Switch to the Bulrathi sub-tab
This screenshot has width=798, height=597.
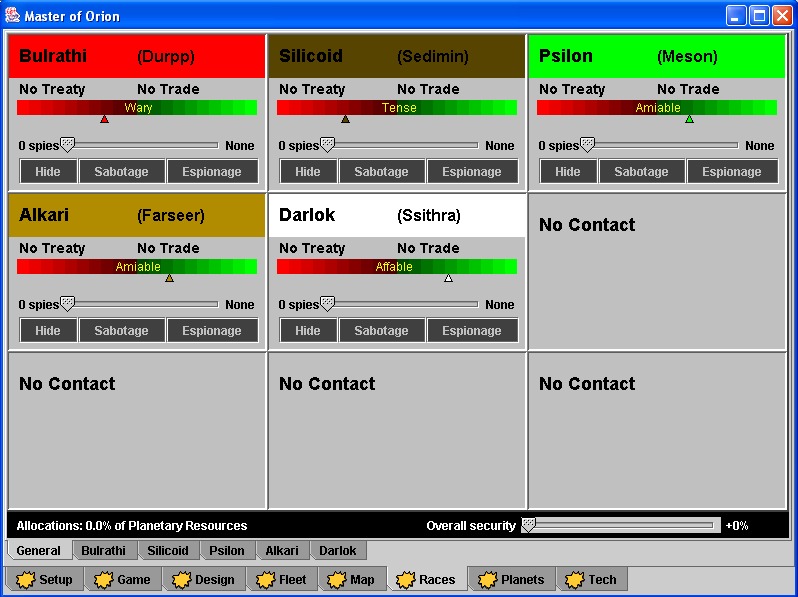click(103, 550)
